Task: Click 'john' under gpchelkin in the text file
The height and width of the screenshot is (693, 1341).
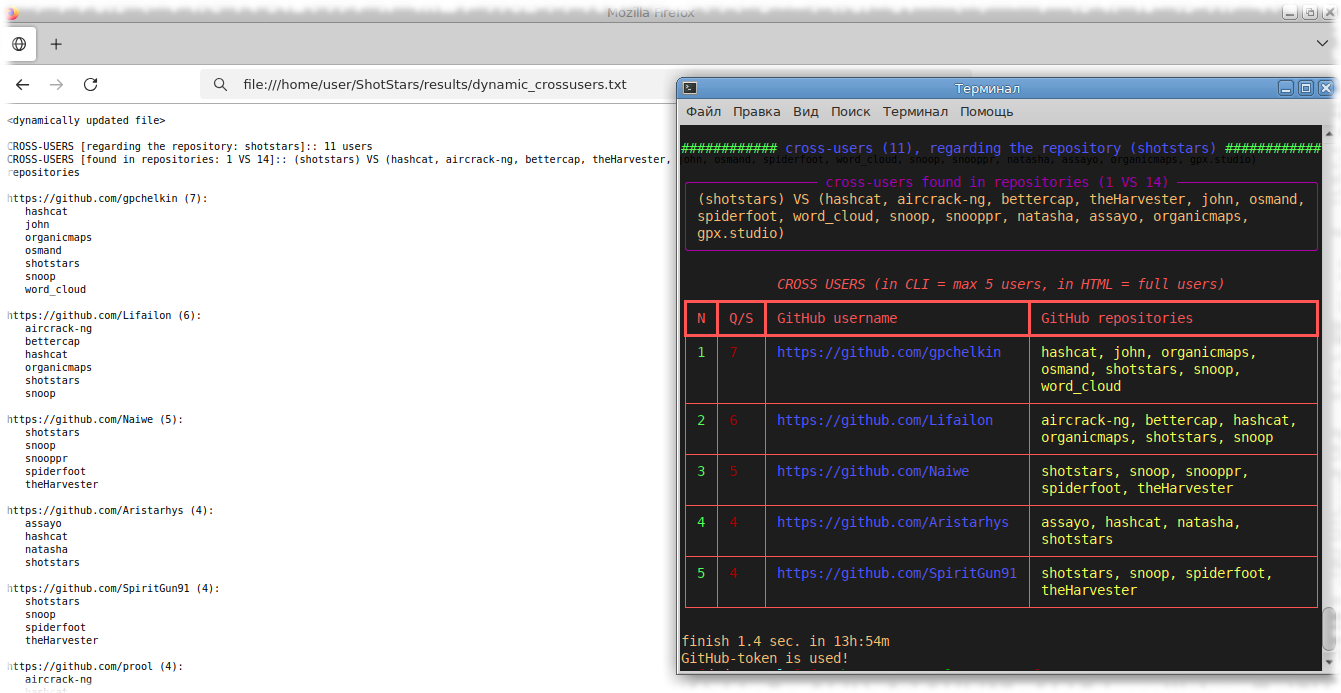Action: [37, 225]
